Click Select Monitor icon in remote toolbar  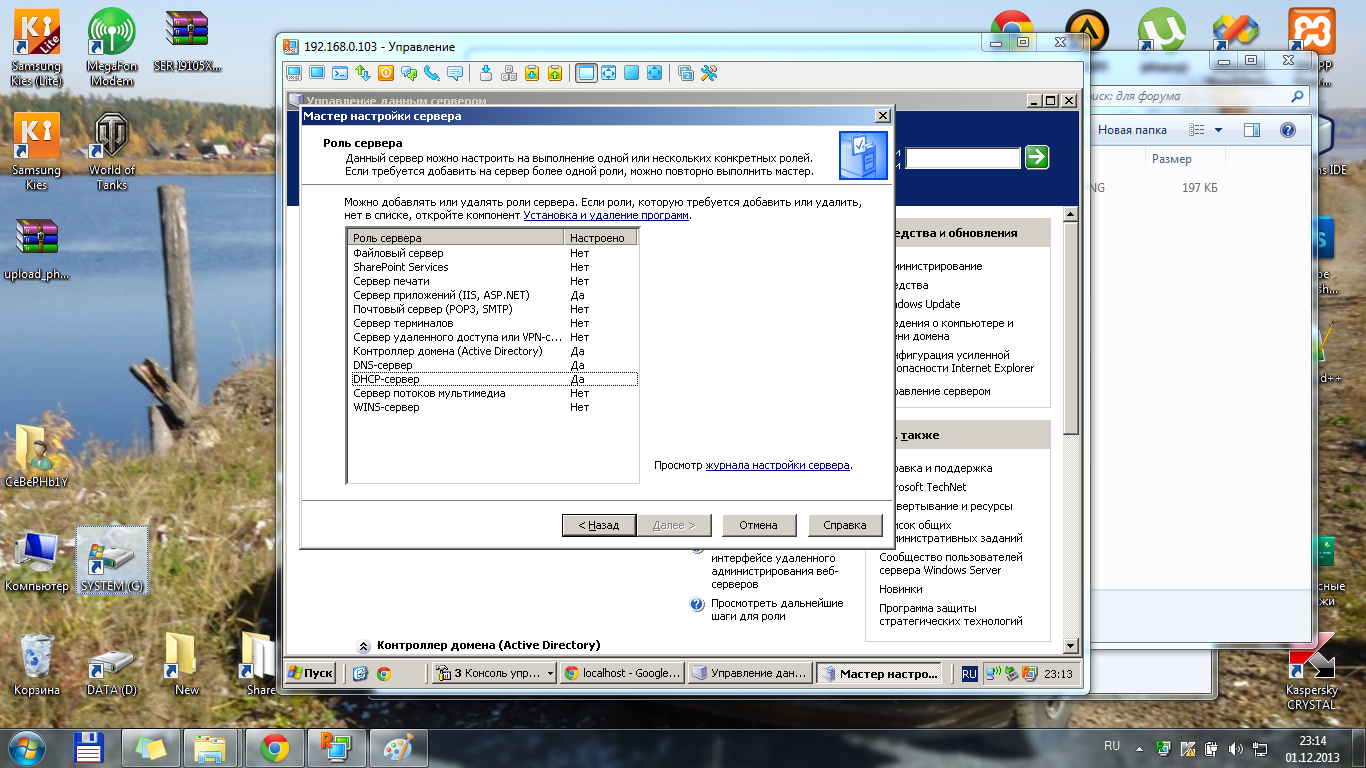(x=686, y=73)
